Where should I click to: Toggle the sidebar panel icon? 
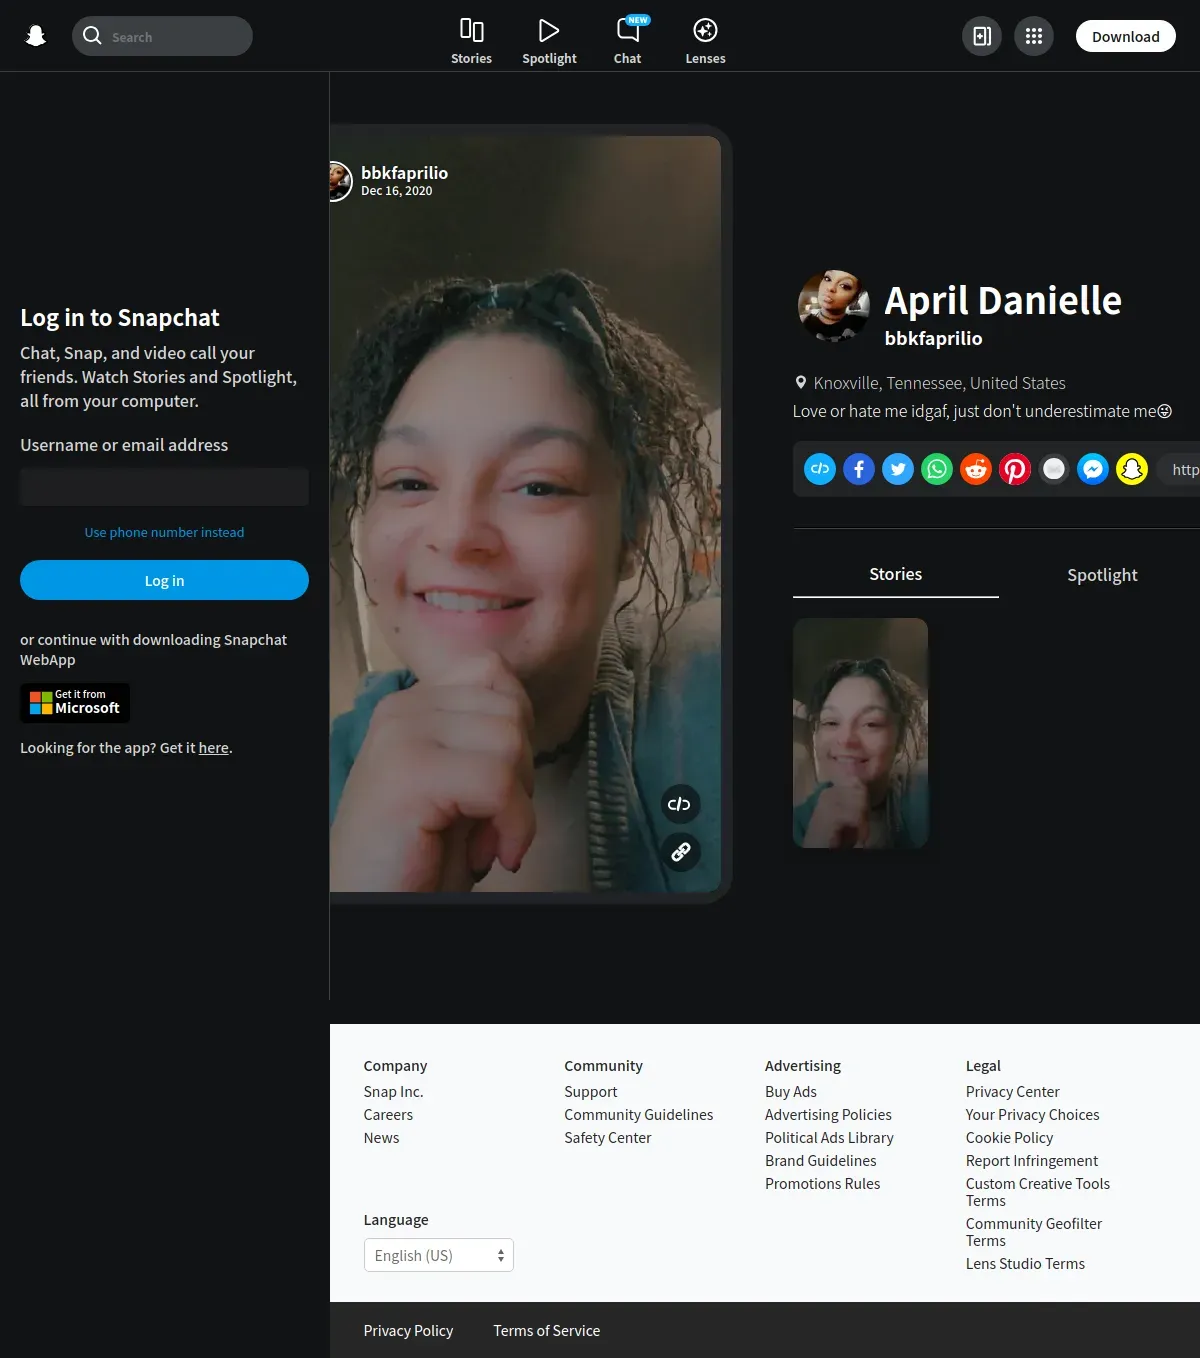coord(982,36)
